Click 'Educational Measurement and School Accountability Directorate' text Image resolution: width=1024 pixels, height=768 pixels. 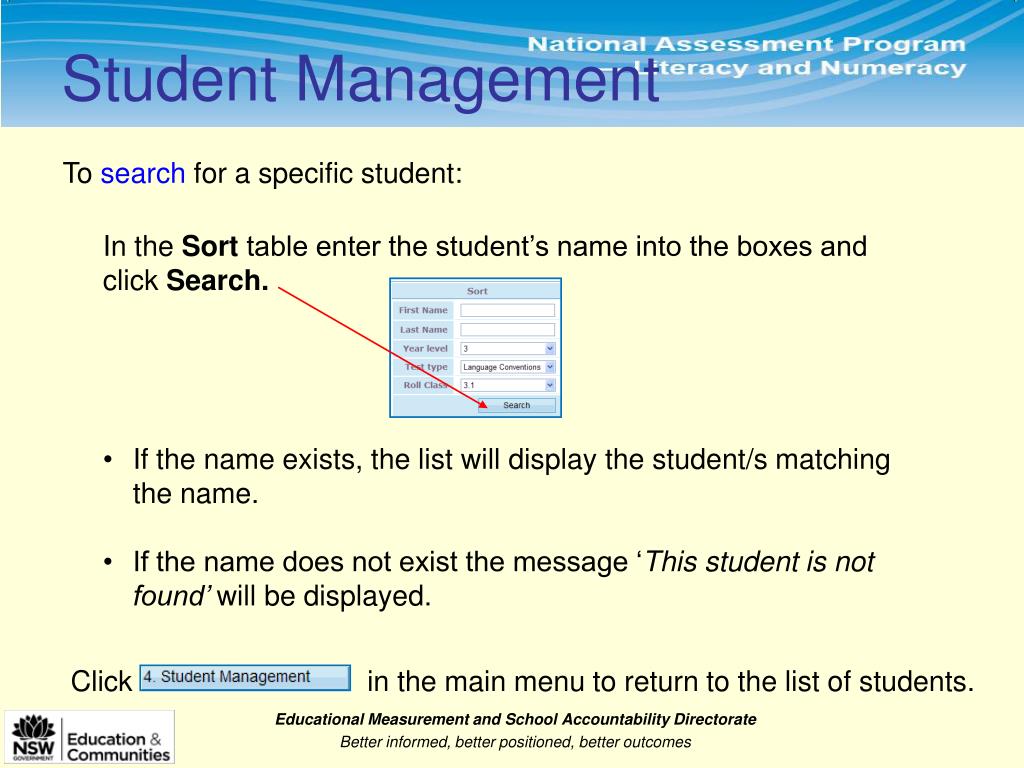coord(516,720)
